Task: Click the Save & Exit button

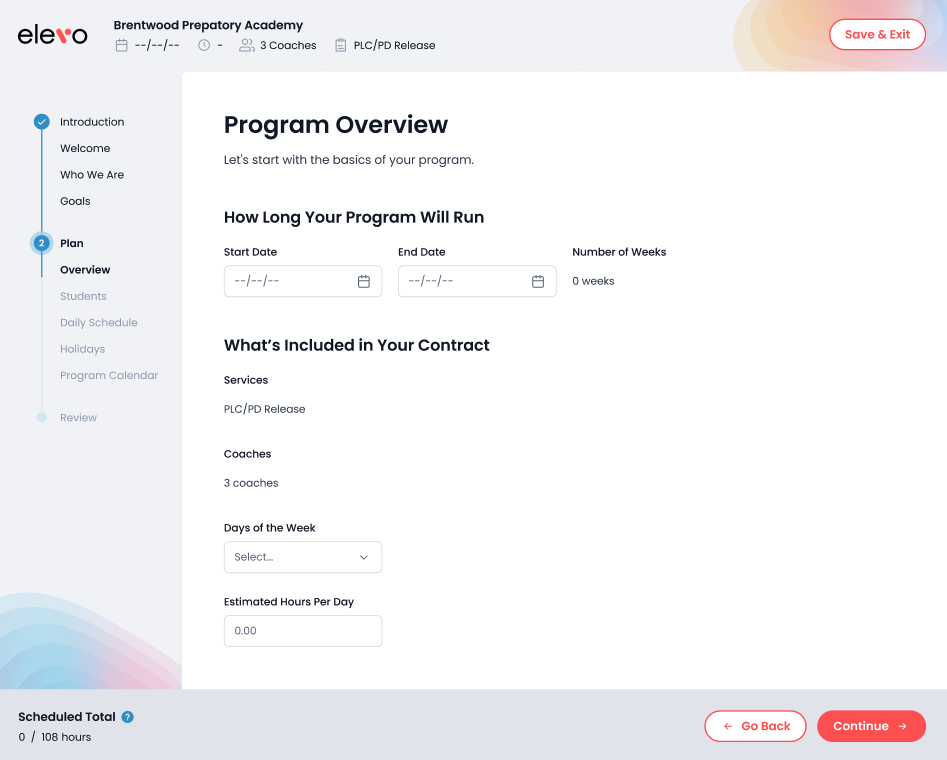Action: 877,34
